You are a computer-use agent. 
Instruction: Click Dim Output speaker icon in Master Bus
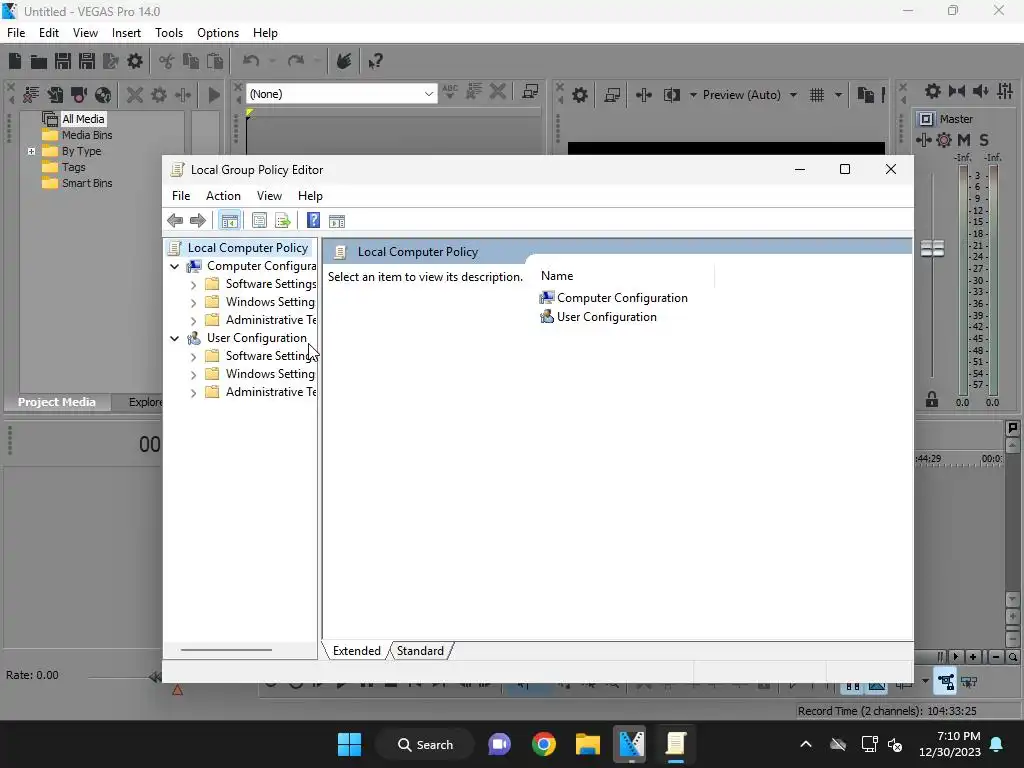(x=981, y=91)
